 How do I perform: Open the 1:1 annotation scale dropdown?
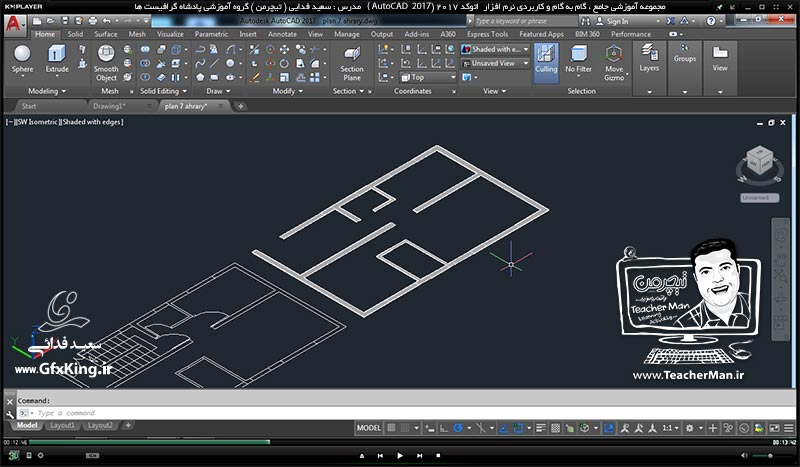click(670, 428)
